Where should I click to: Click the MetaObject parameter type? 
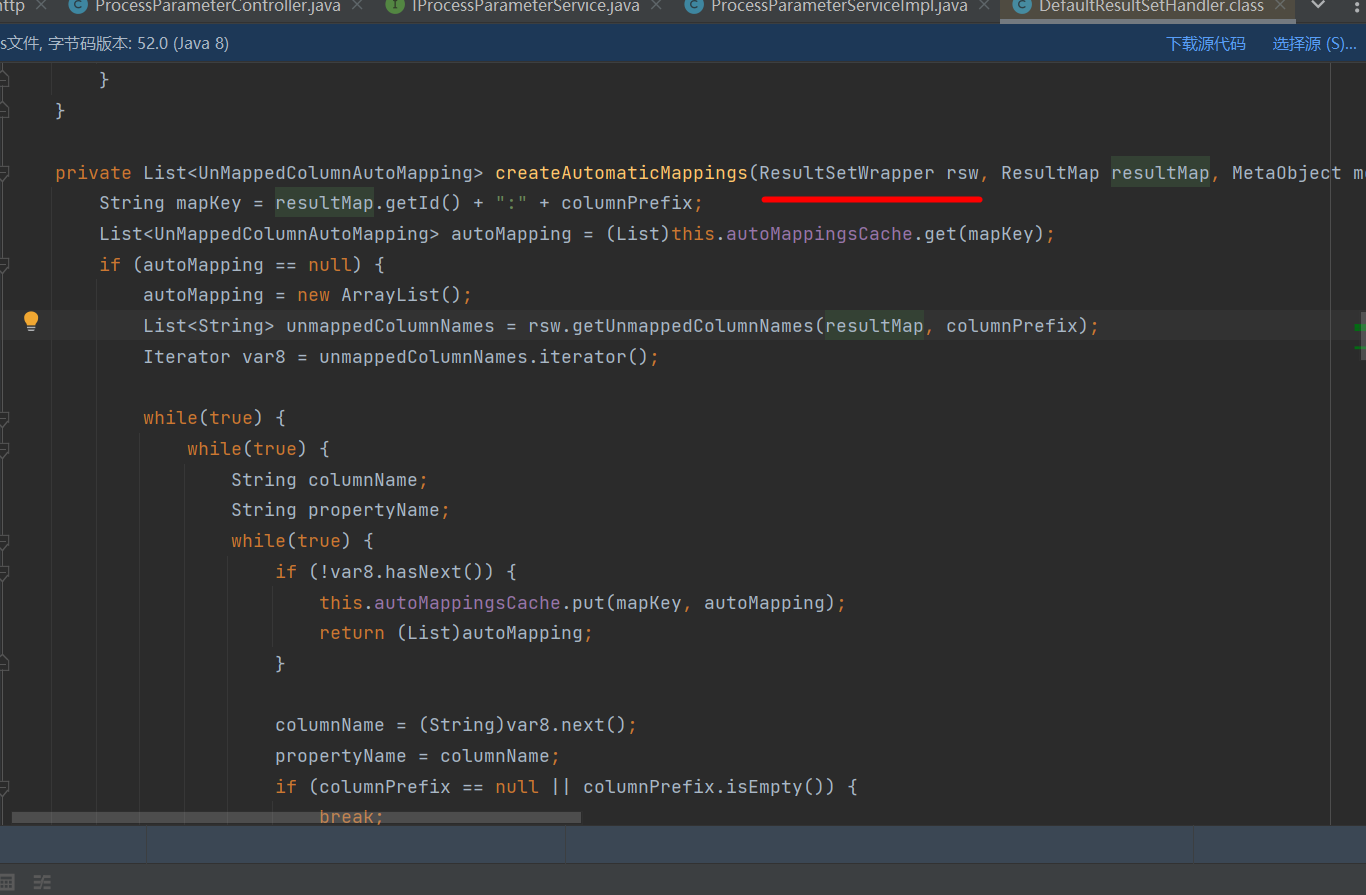click(1287, 173)
